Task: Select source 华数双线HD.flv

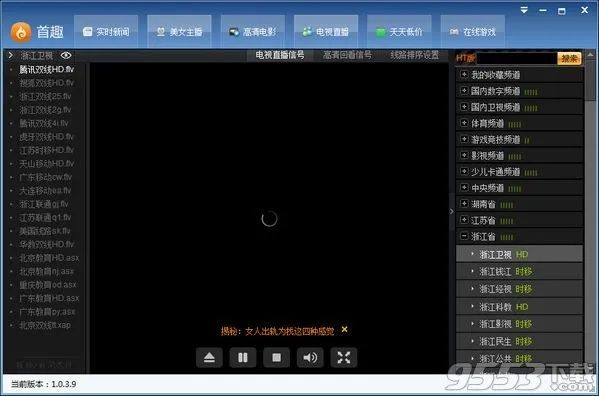Action: coord(47,244)
